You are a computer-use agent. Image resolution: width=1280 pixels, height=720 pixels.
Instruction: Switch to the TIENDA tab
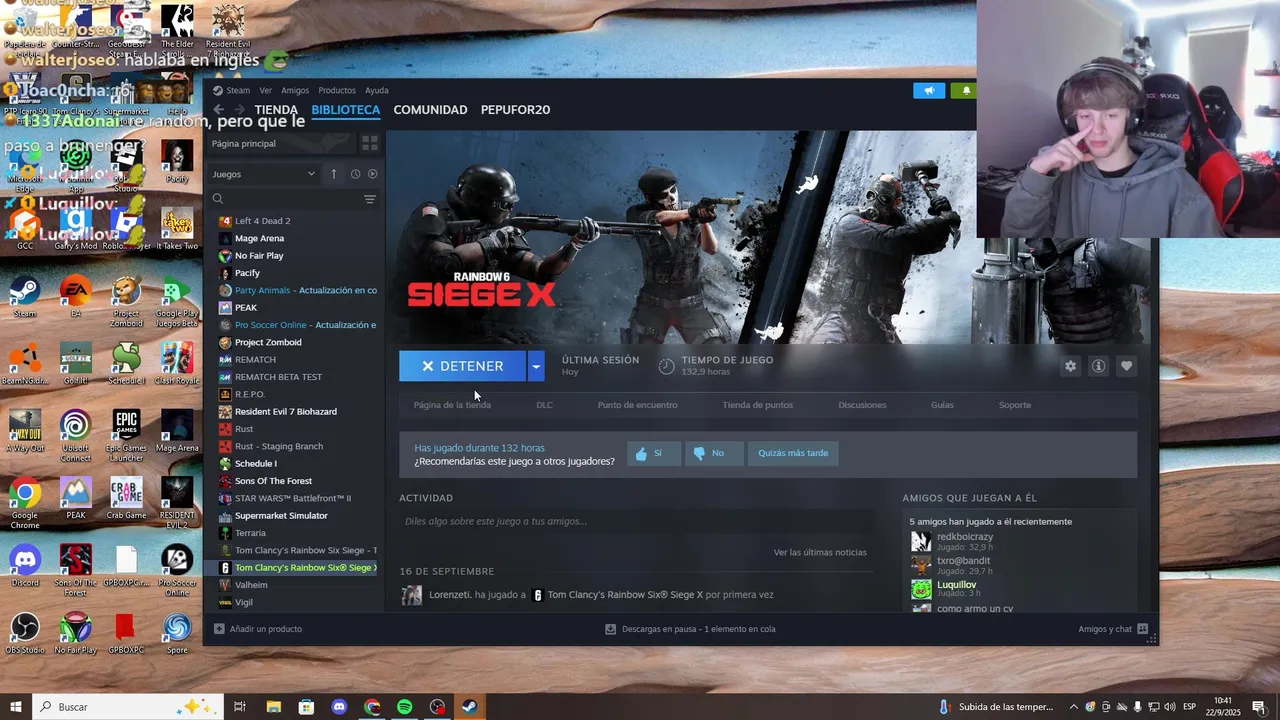276,110
